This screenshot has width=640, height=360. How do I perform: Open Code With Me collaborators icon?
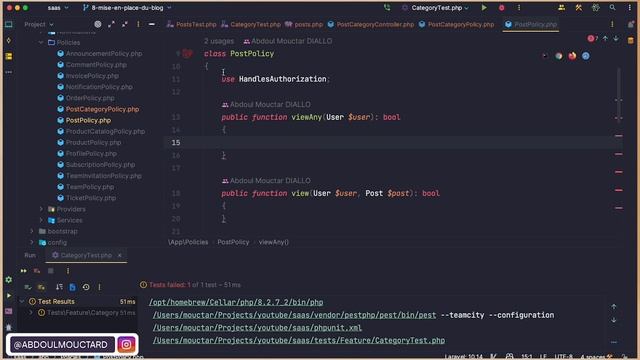tap(562, 7)
